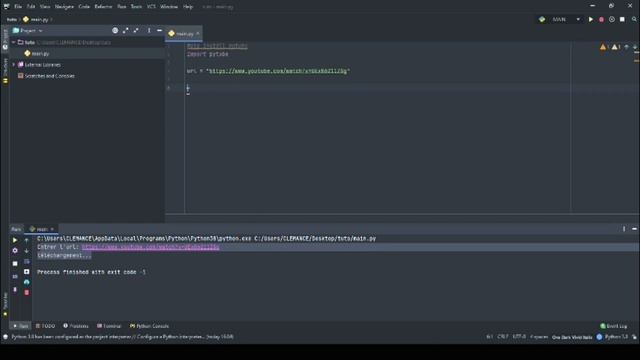640x360 pixels.
Task: Click main.py in the breadcrumb bar
Action: 36,19
